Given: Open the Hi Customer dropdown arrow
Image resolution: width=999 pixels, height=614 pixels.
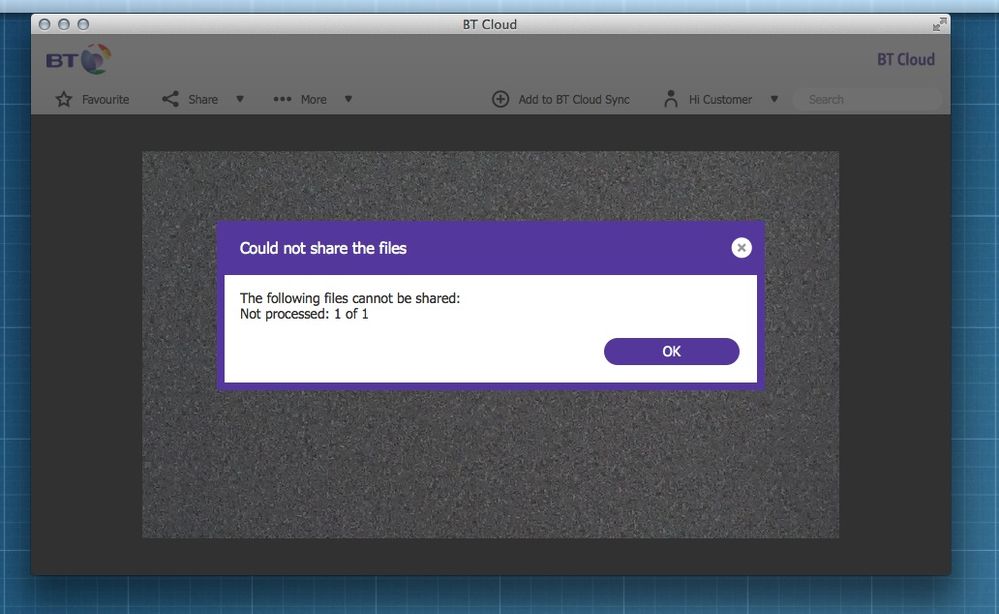Looking at the screenshot, I should (x=774, y=99).
